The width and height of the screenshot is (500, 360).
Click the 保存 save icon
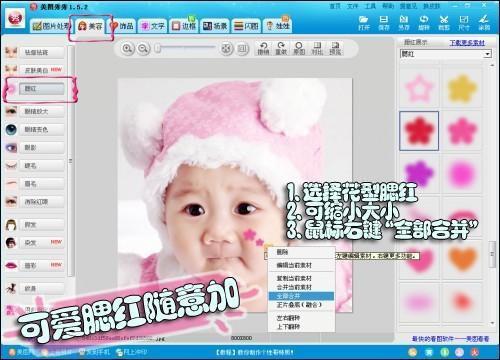click(384, 23)
